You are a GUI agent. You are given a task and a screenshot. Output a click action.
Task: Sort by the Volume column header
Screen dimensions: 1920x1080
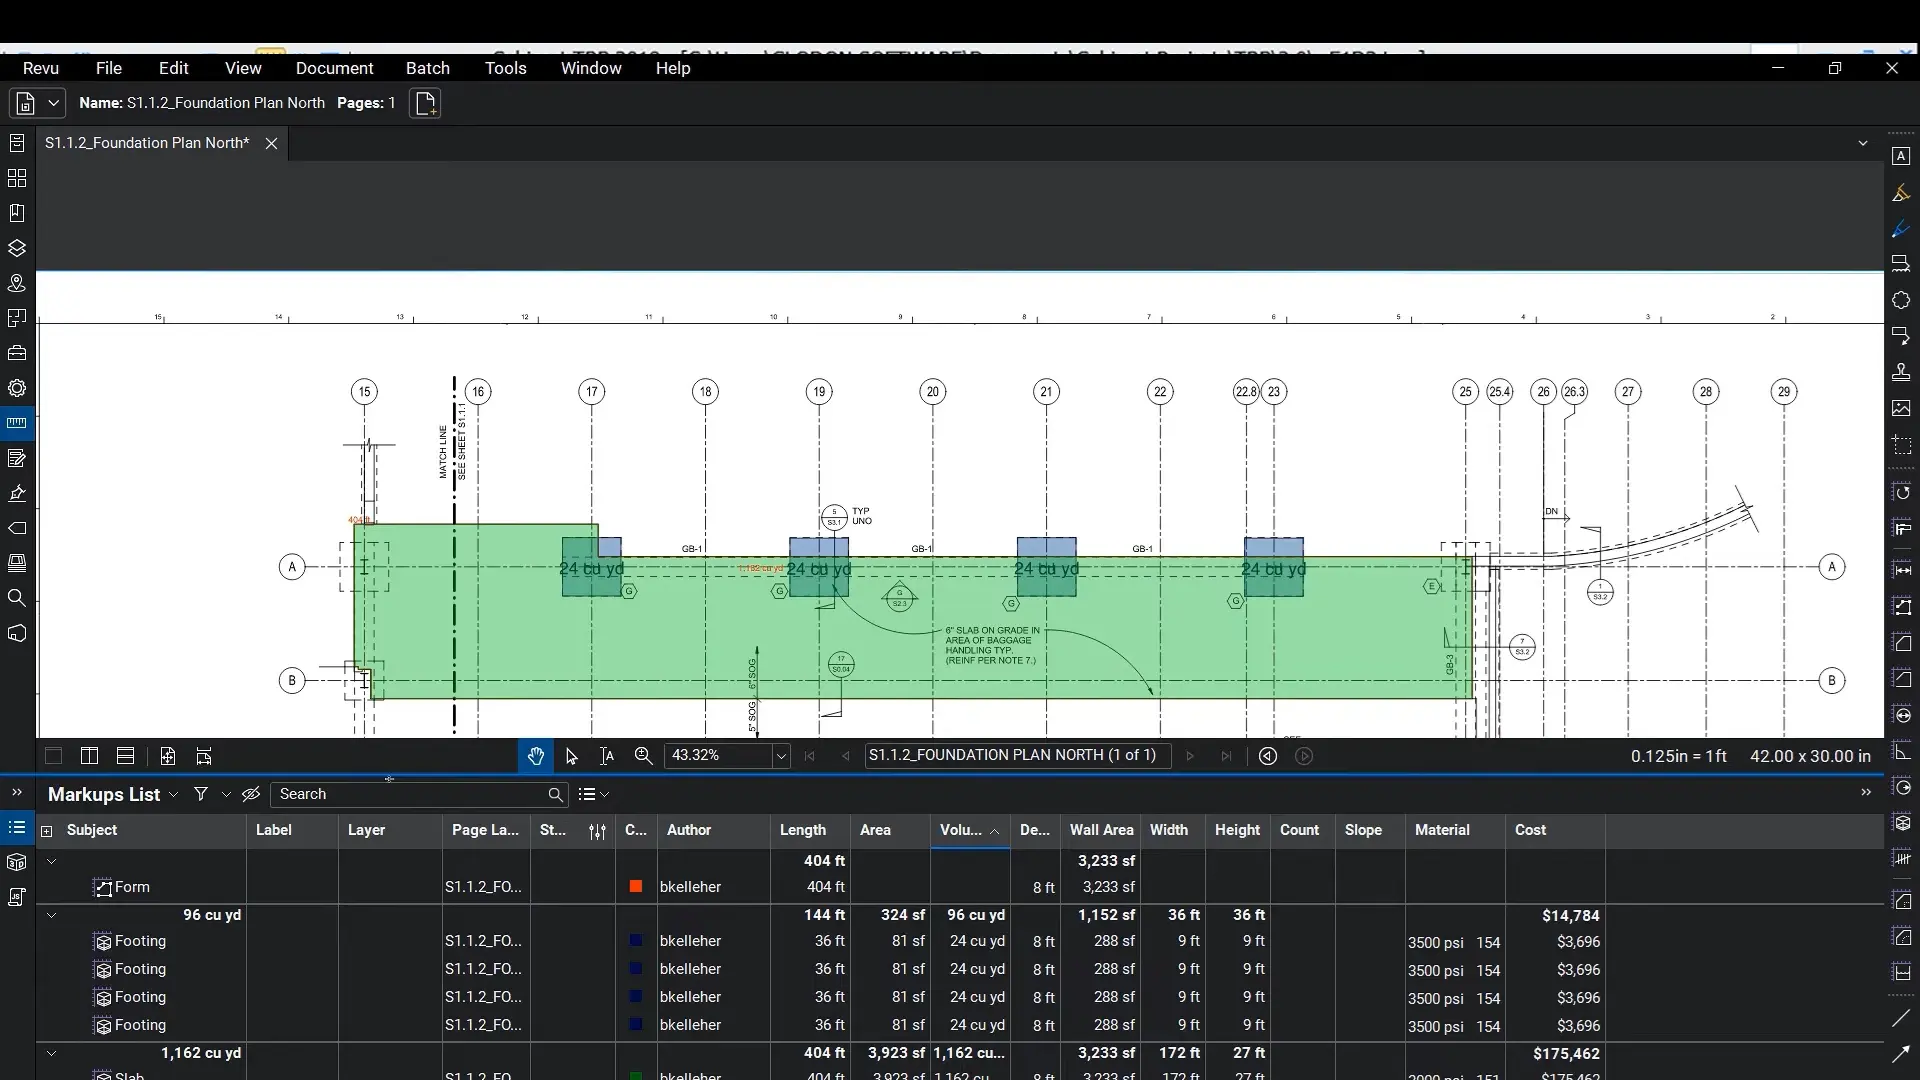click(961, 830)
